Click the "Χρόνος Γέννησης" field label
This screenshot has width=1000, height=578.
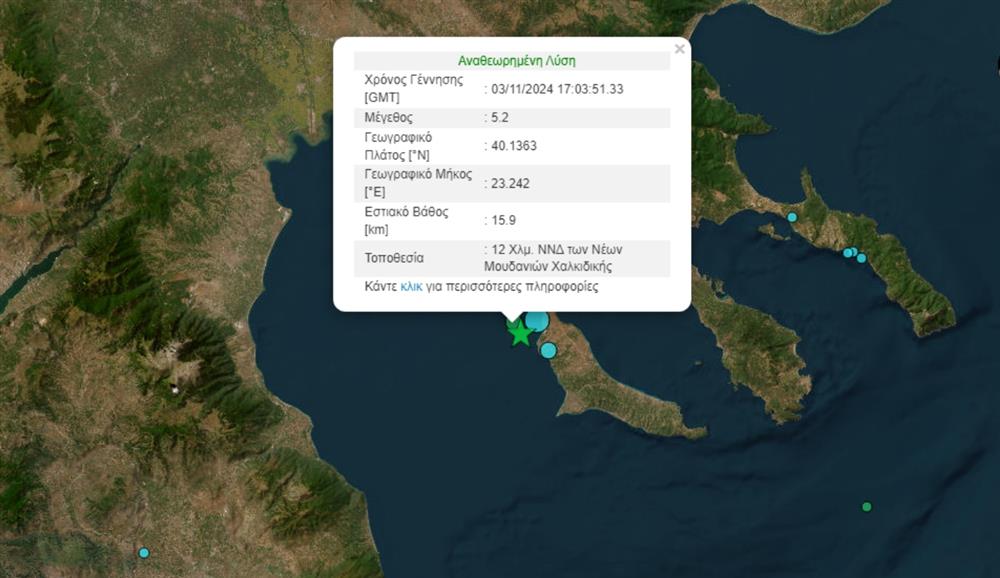click(x=413, y=80)
